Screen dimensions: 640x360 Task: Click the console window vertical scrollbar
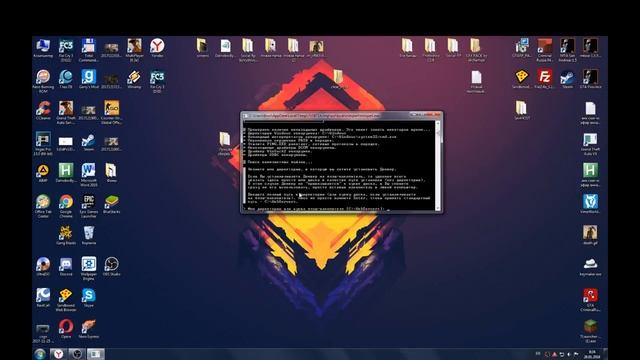(x=438, y=165)
